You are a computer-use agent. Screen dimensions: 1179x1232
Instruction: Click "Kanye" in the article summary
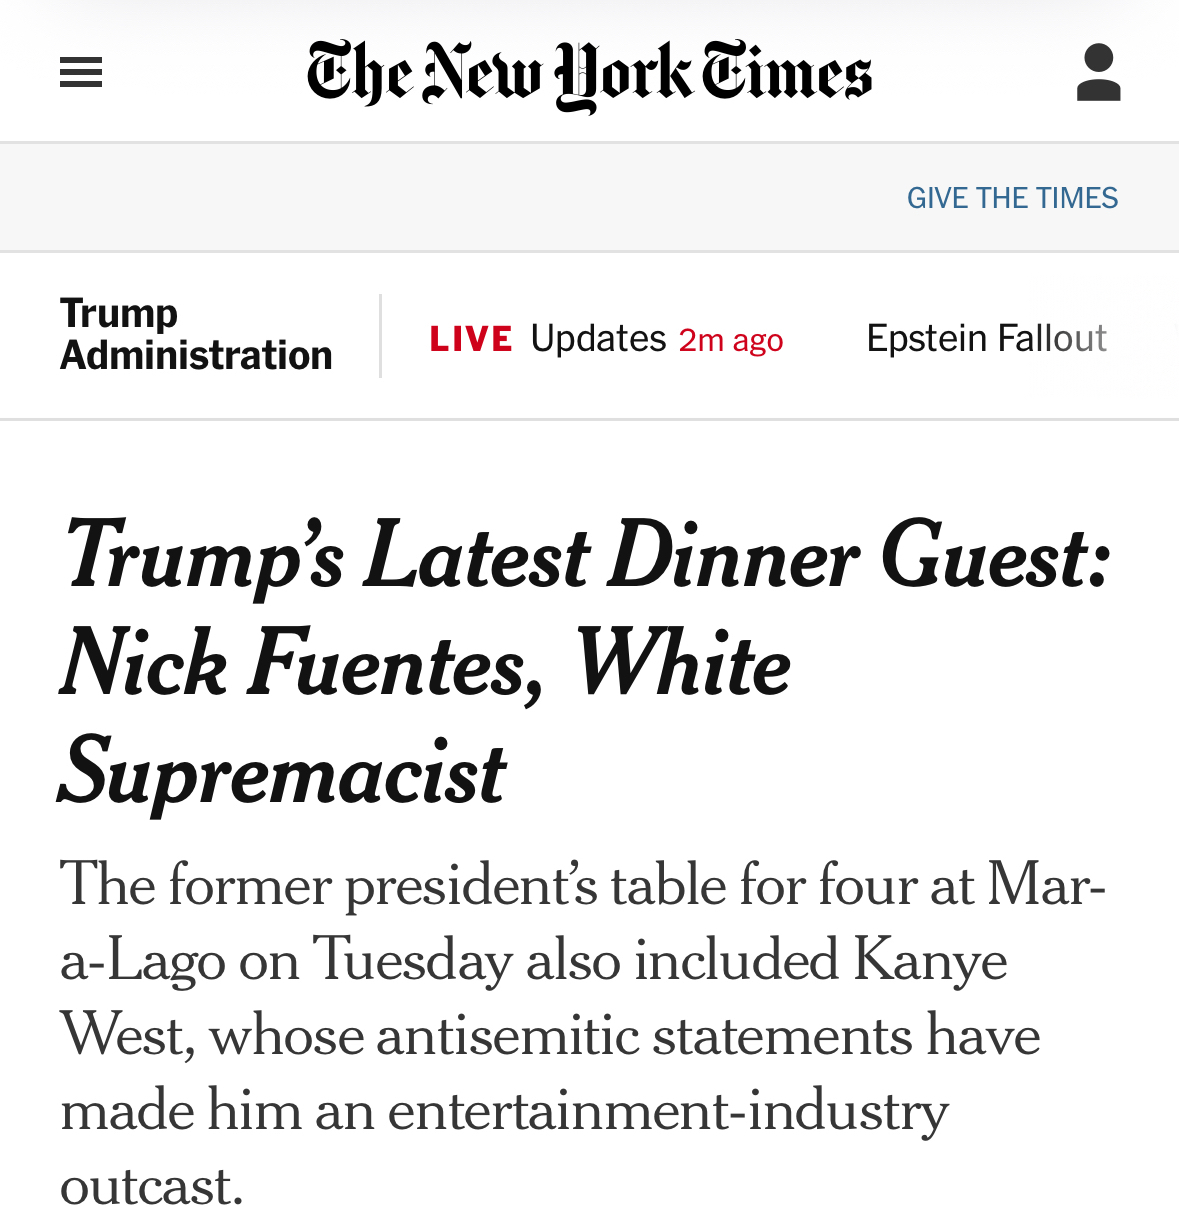click(x=930, y=960)
